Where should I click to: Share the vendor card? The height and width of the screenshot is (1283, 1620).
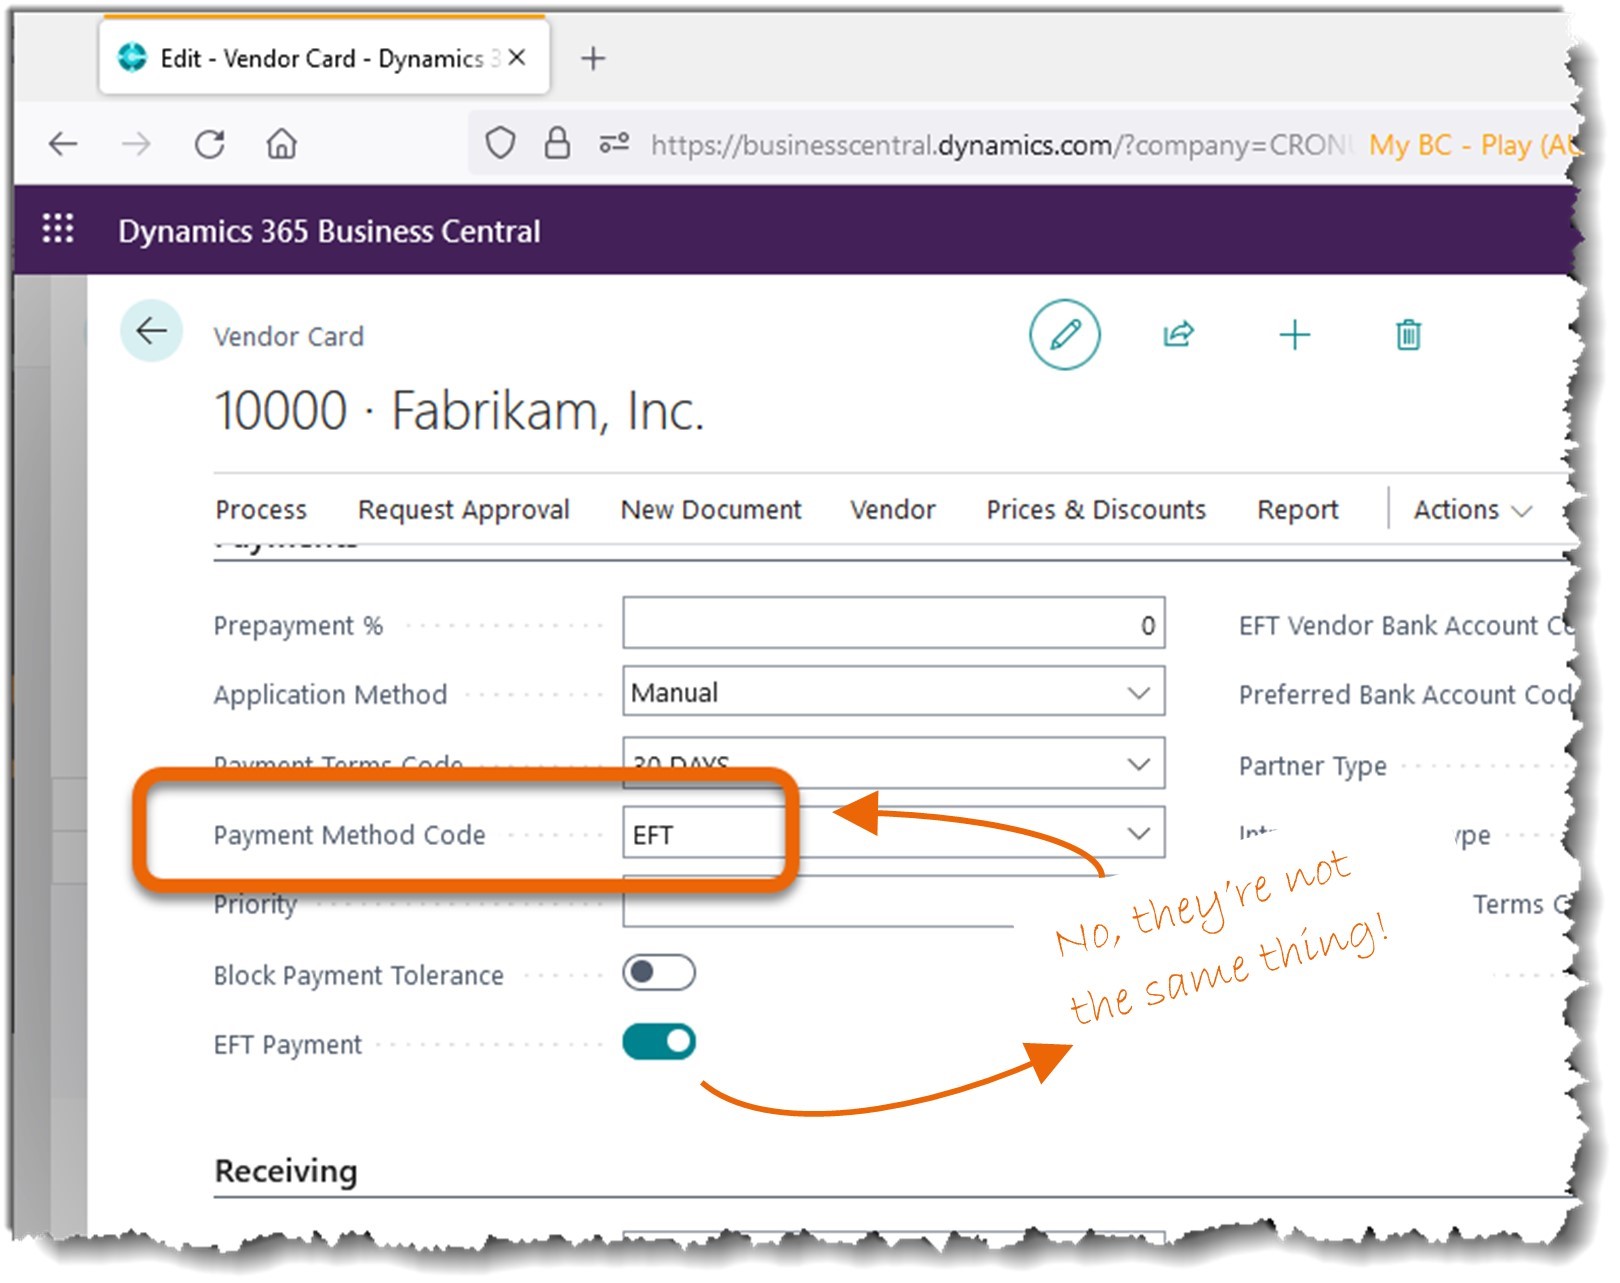point(1179,334)
